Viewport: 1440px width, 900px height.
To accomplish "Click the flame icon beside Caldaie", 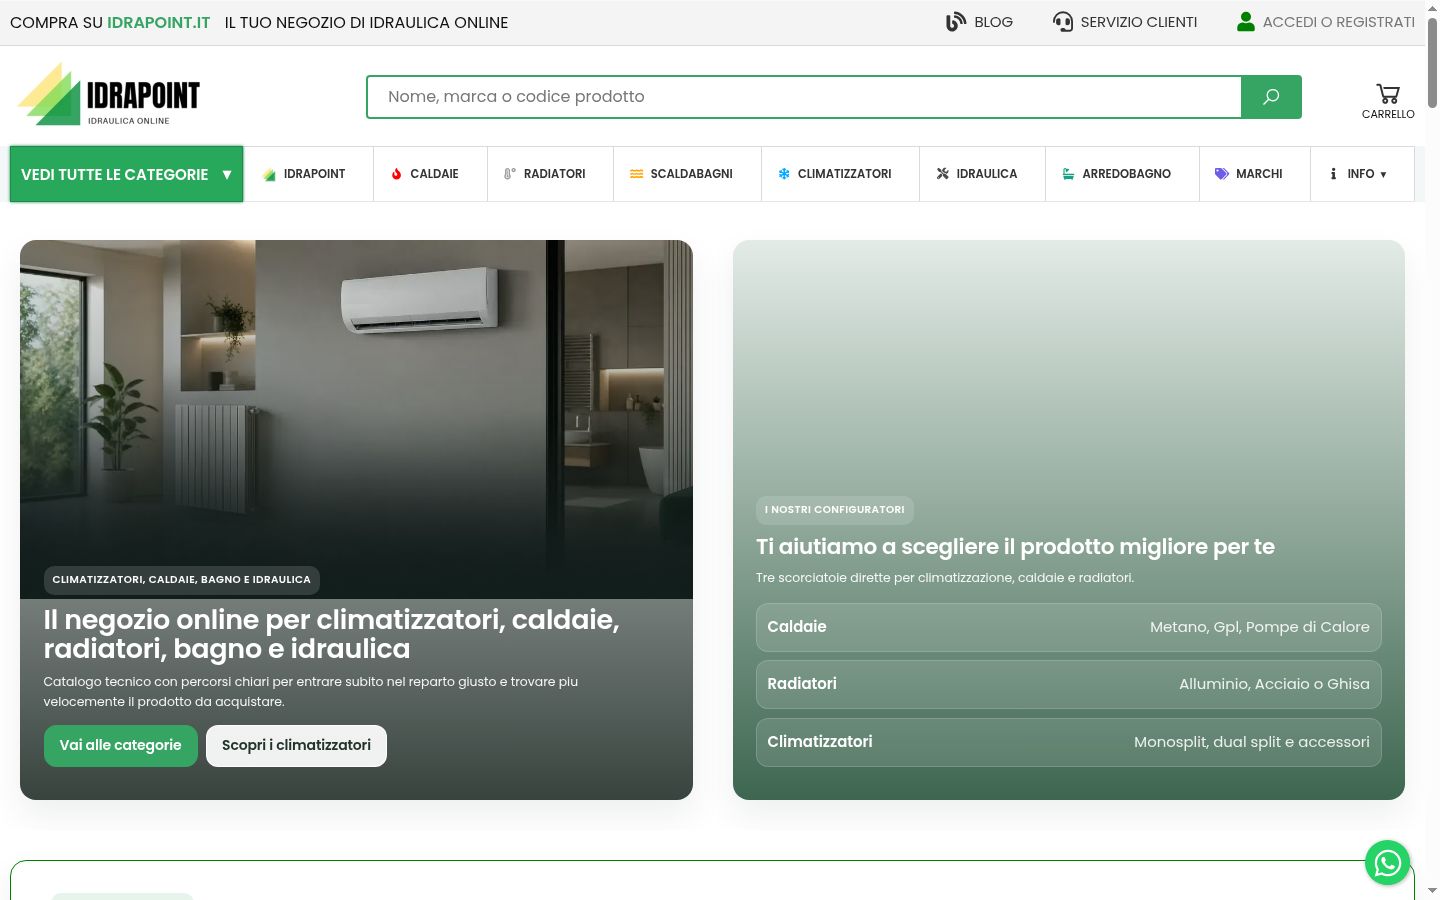I will tap(397, 174).
